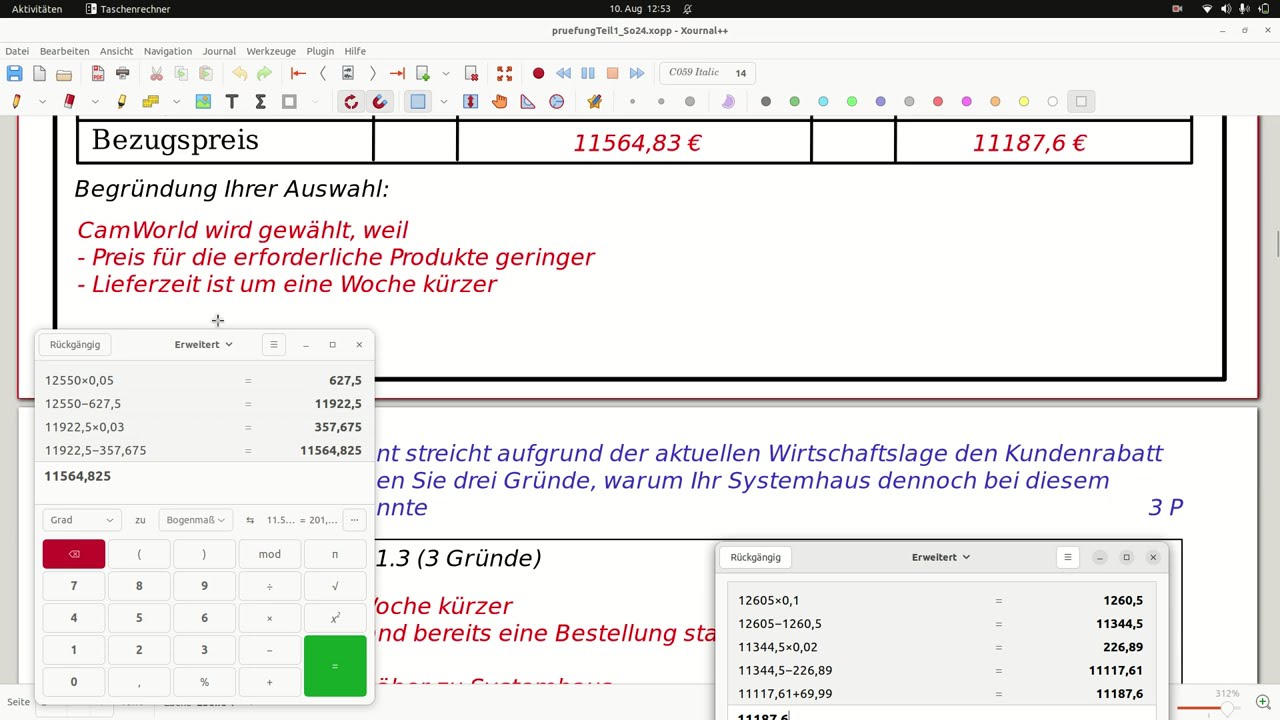1280x720 pixels.
Task: Pick the yellow pen color
Action: [x=1024, y=101]
